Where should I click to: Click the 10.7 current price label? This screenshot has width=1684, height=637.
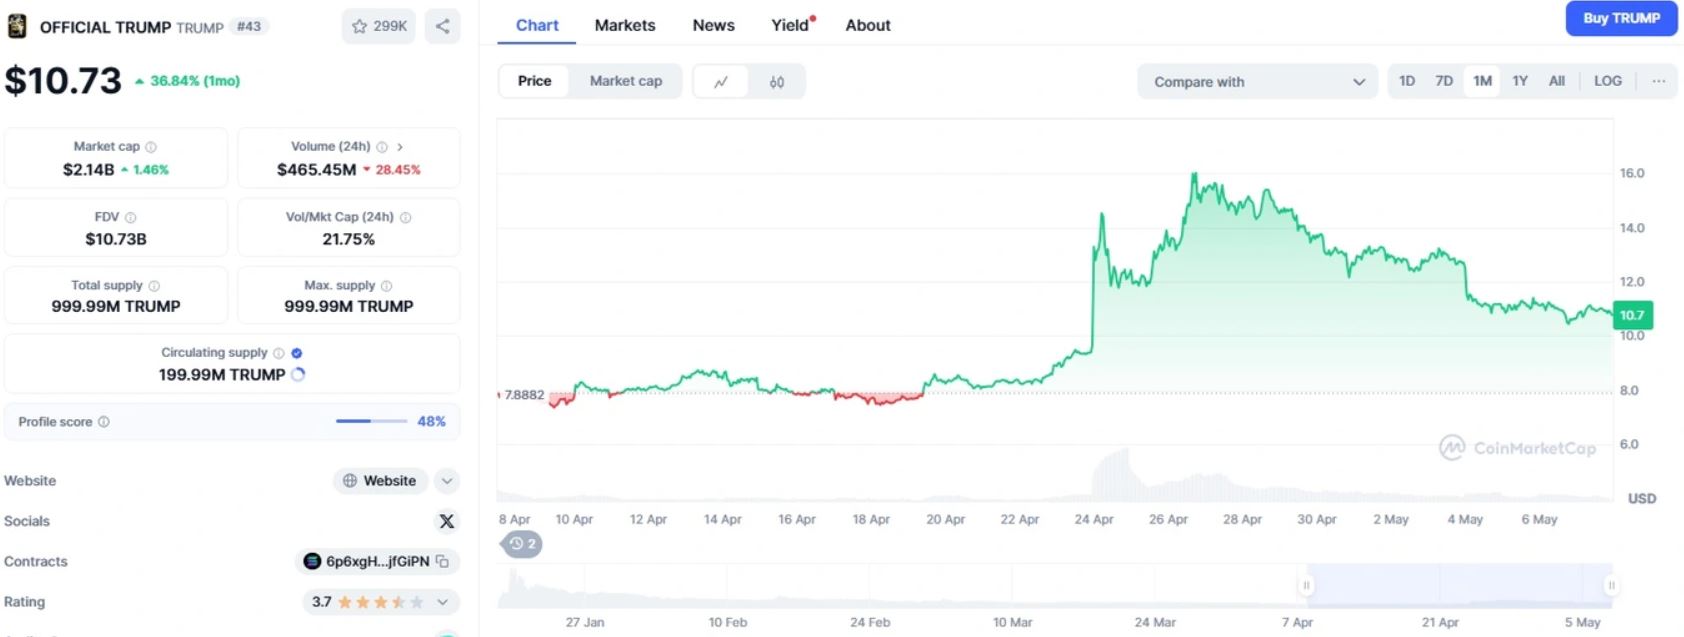click(1633, 315)
